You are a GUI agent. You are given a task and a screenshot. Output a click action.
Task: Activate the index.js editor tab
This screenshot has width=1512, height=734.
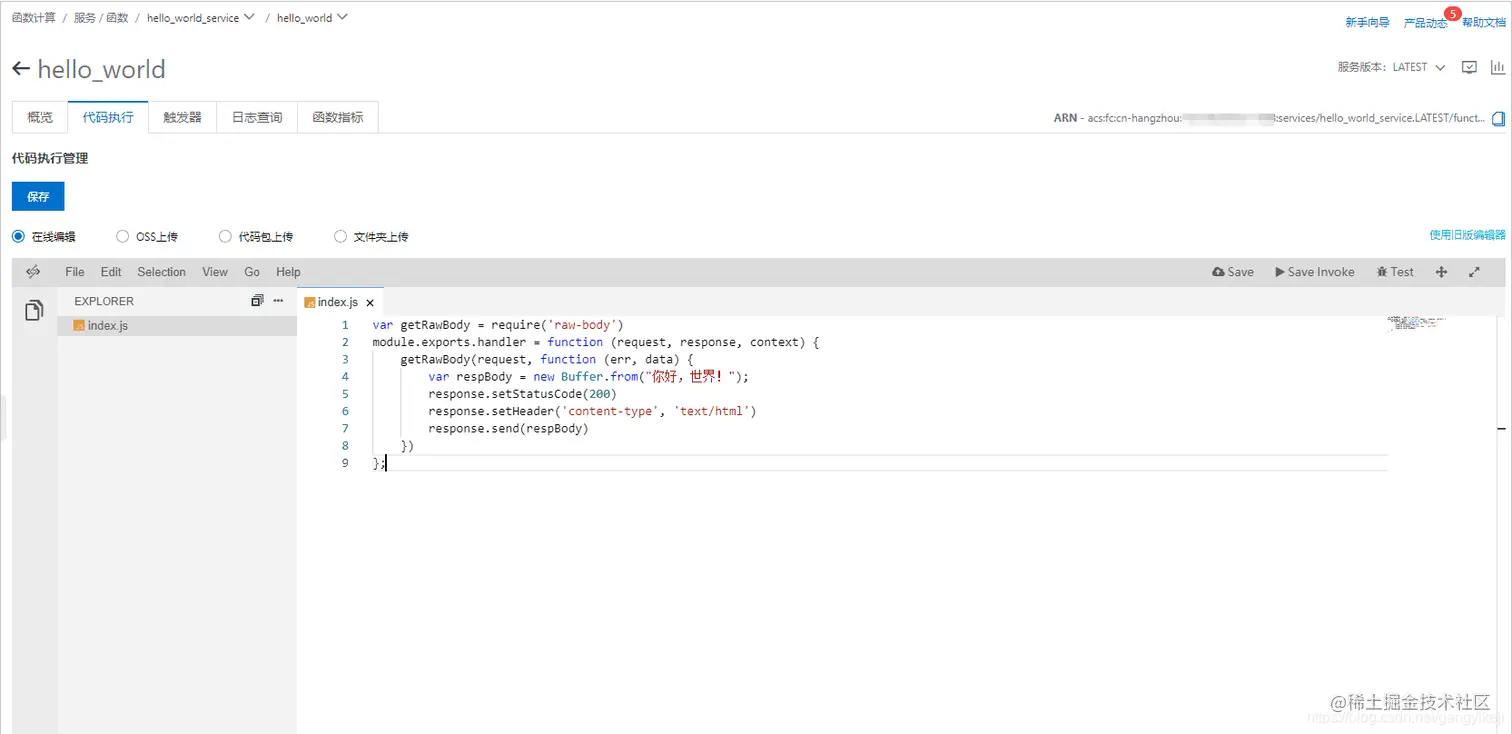[x=340, y=302]
